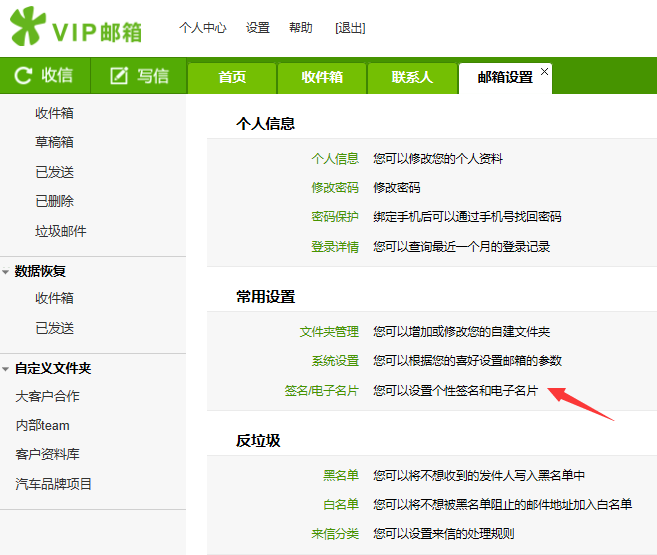Open 已发送 folder below 草稿箱
Screen dimensions: 657x555
(54, 172)
